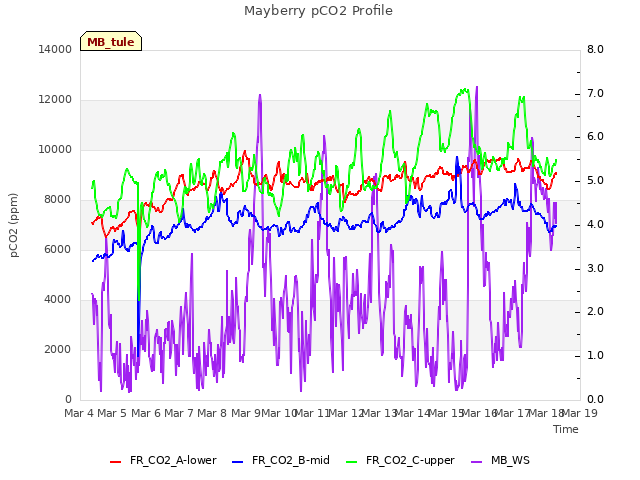Click the green legend swatch for C-upper
This screenshot has width=640, height=480.
(351, 462)
